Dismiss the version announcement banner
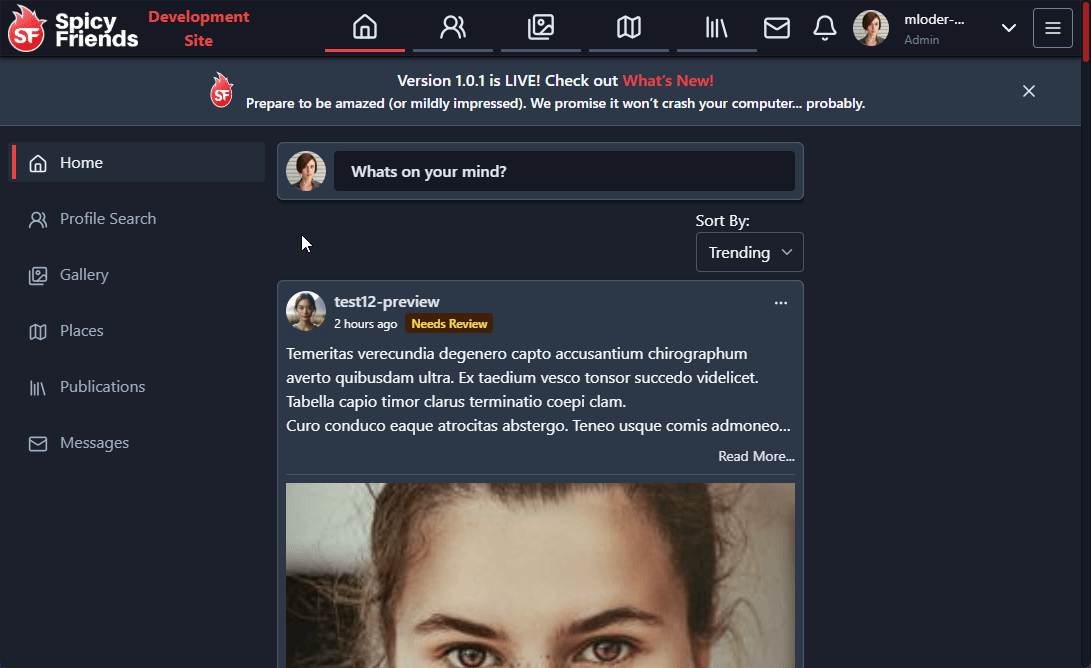The image size is (1091, 668). (x=1029, y=91)
